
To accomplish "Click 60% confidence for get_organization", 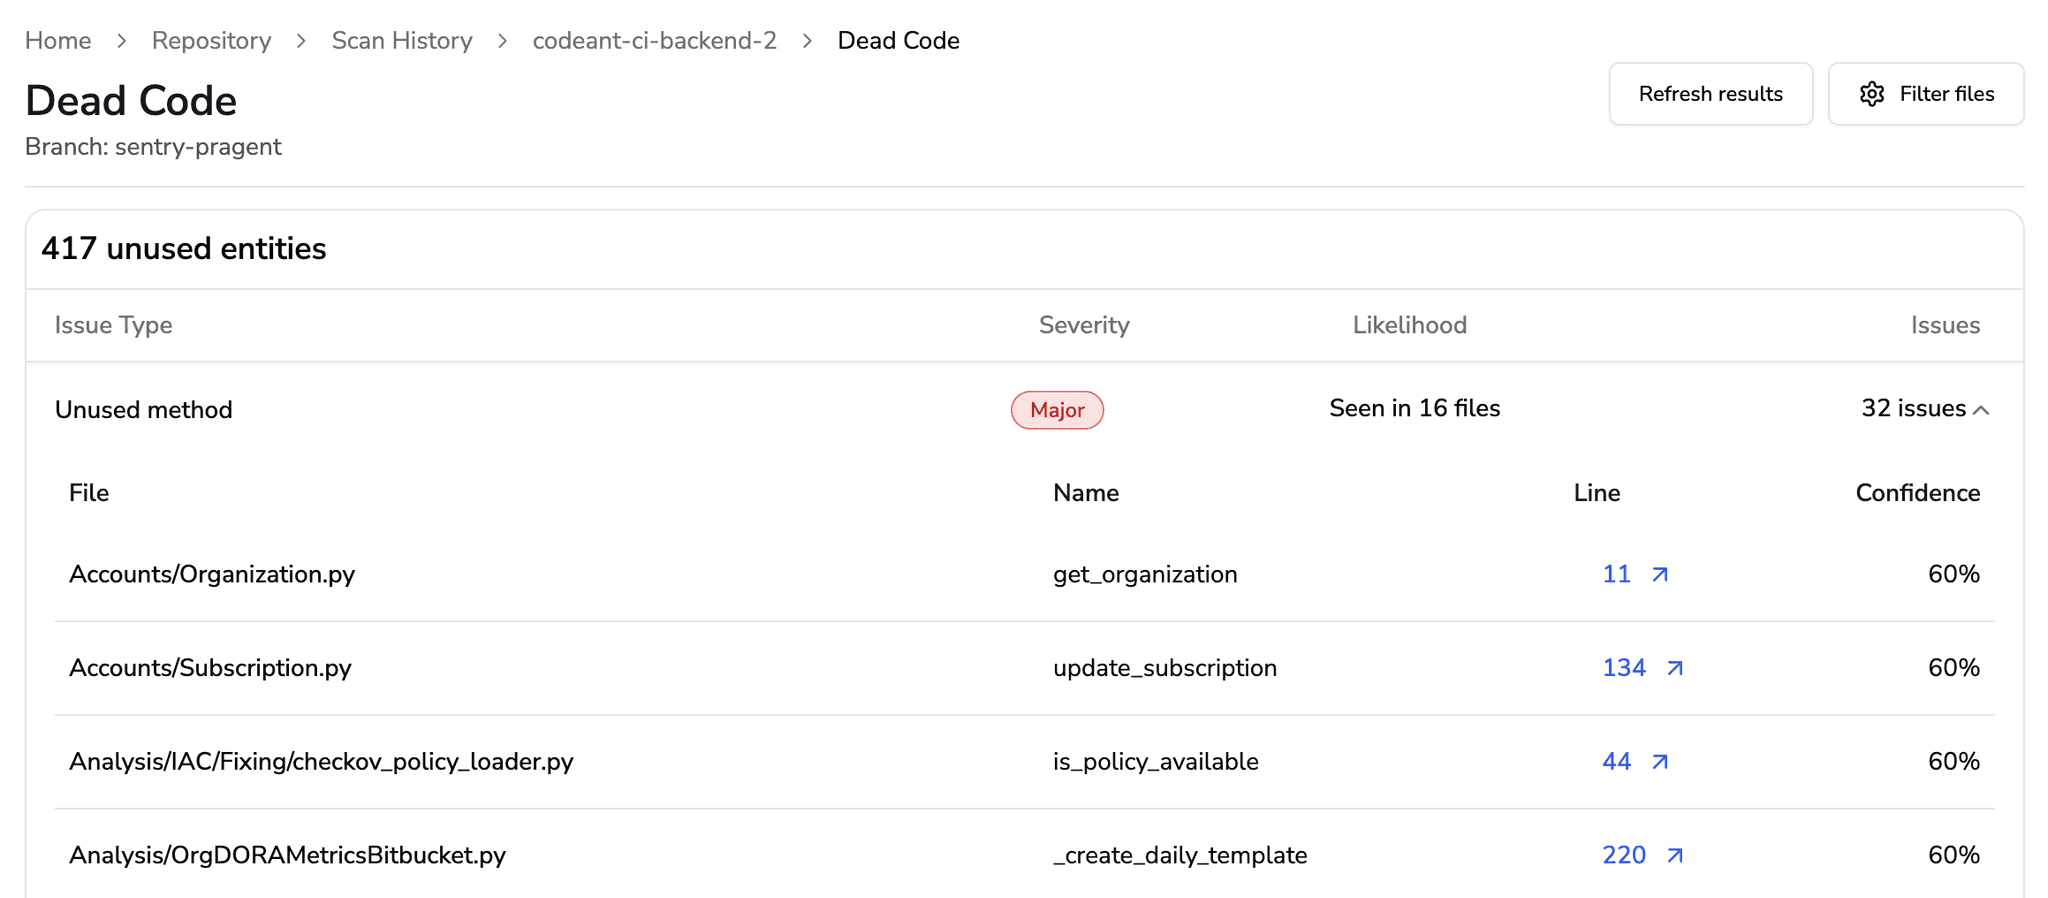I will point(1953,574).
